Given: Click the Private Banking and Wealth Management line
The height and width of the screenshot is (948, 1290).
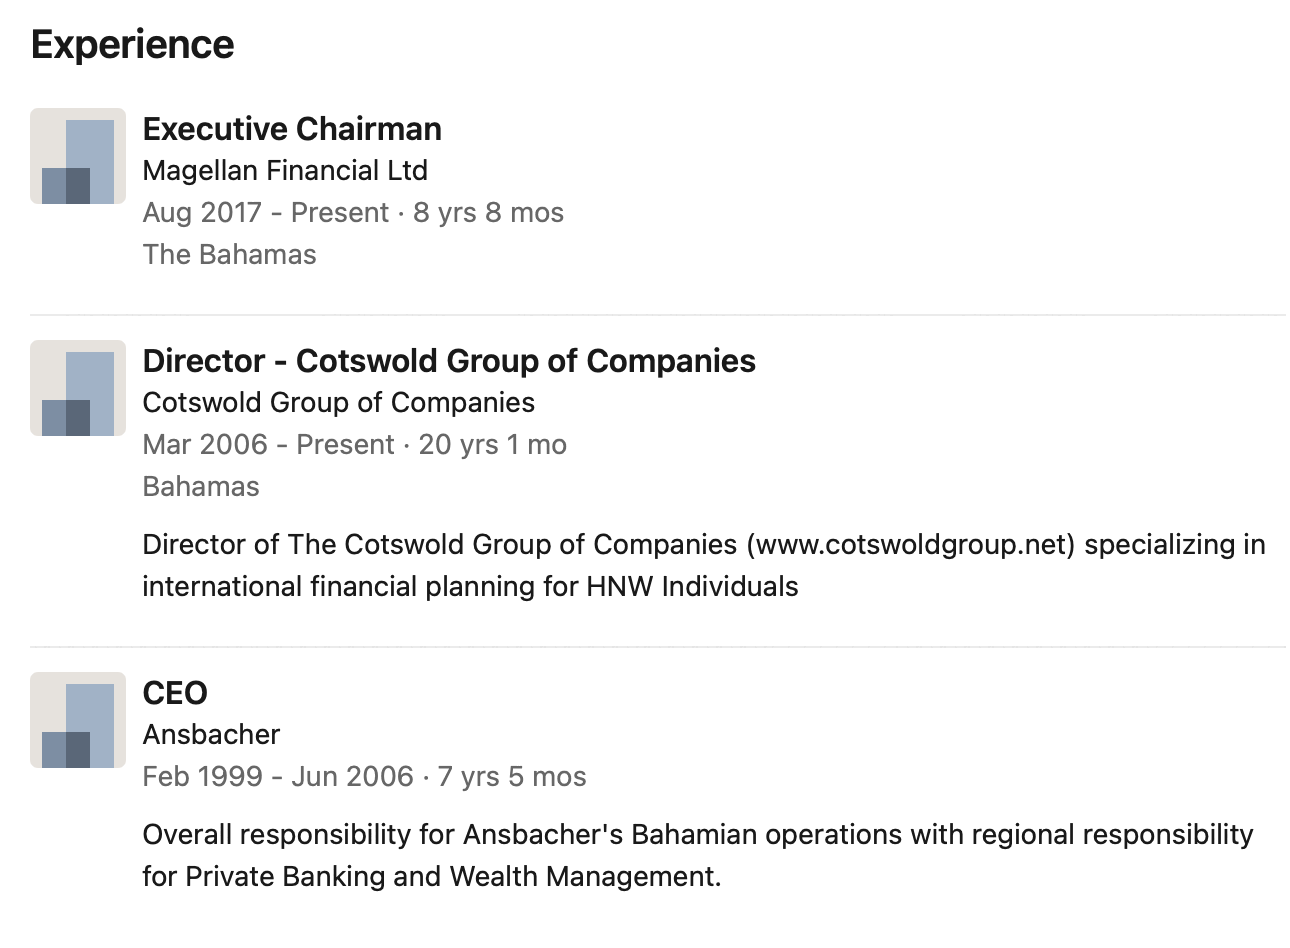Looking at the screenshot, I should [x=431, y=877].
